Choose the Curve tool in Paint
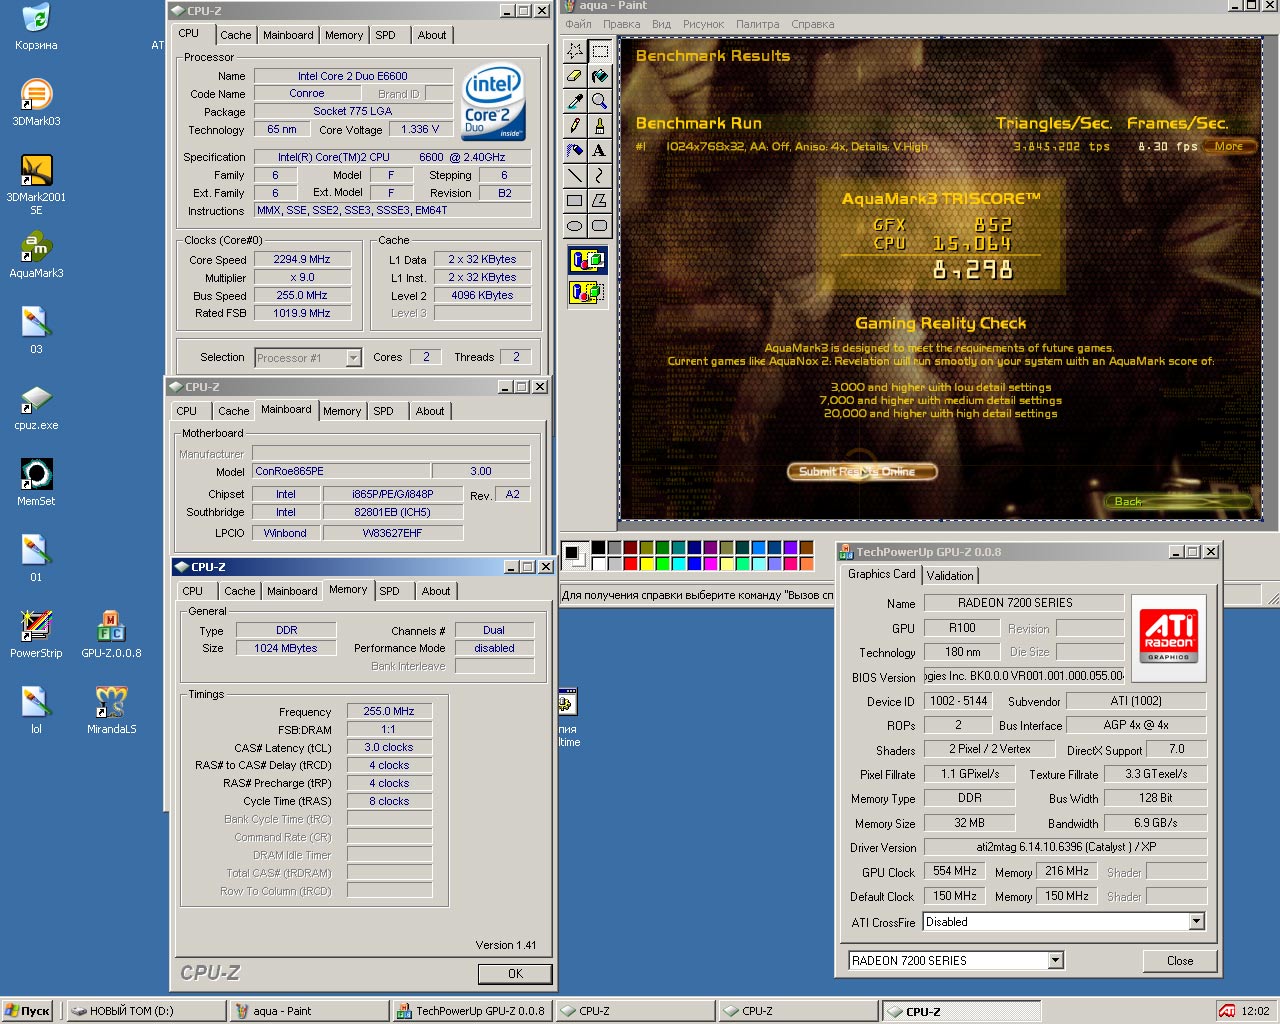1280x1024 pixels. point(600,175)
